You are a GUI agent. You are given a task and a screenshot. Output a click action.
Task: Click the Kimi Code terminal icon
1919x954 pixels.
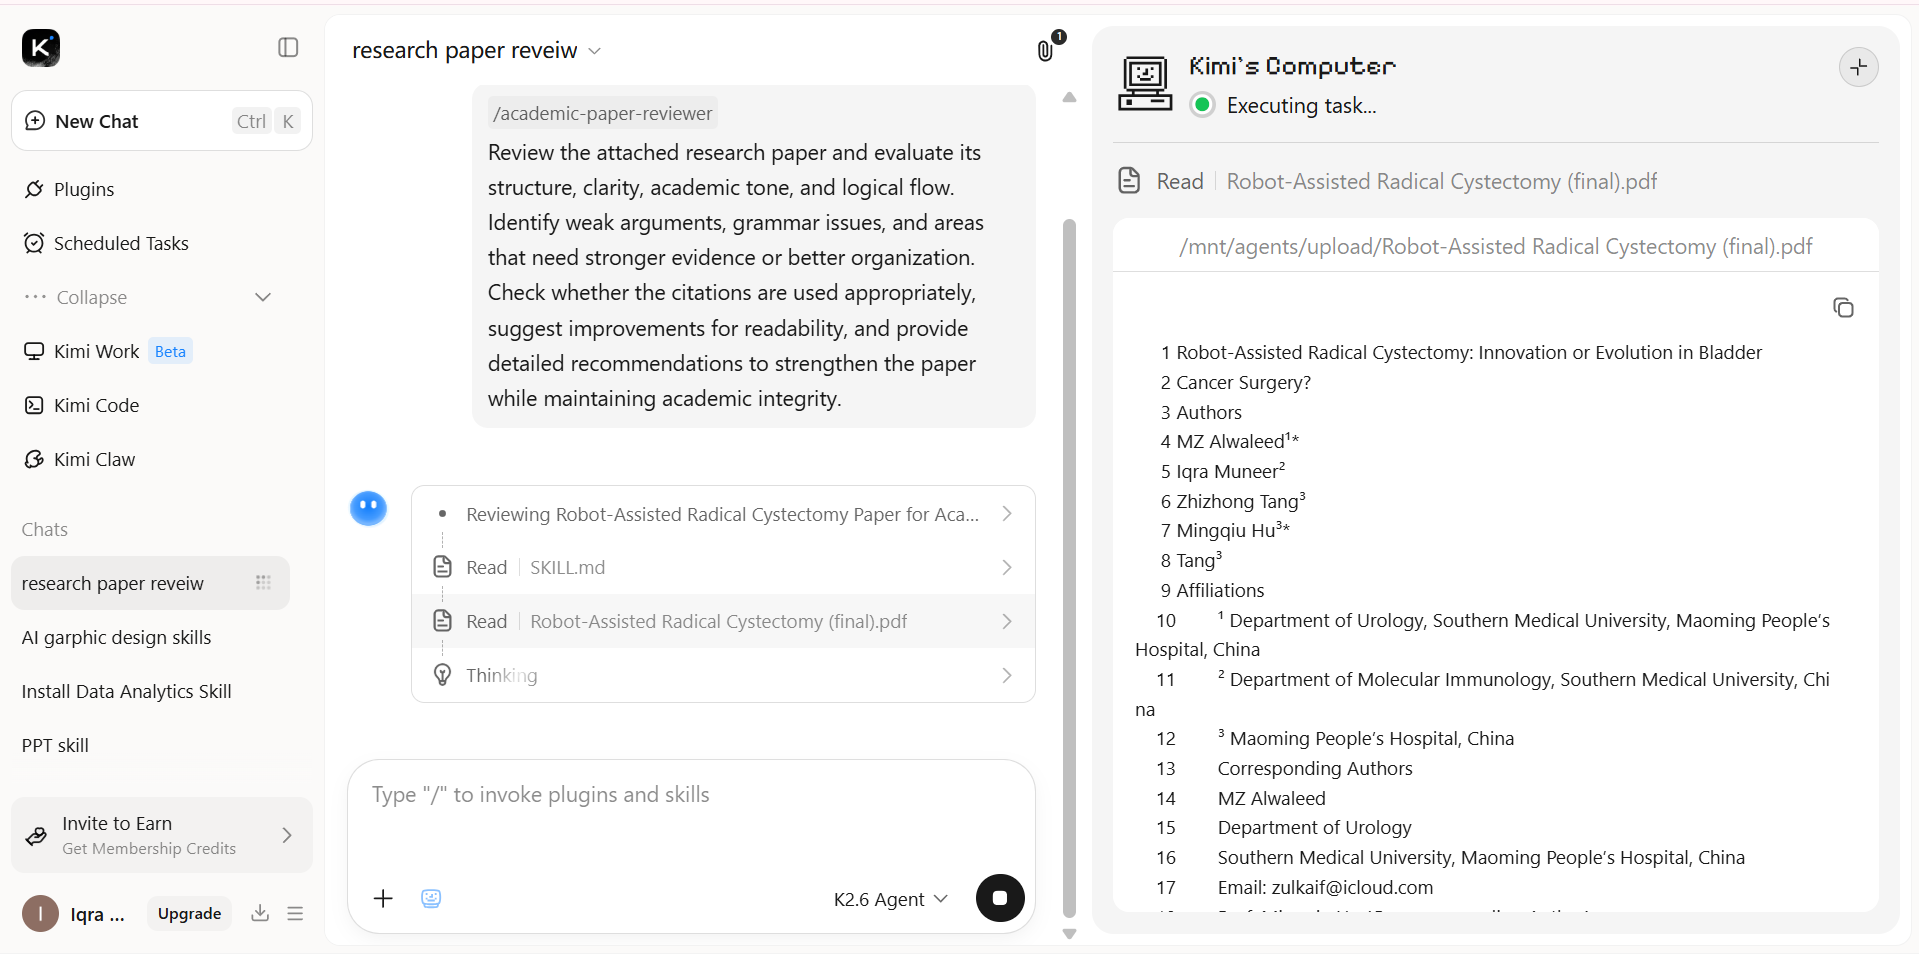pos(34,405)
